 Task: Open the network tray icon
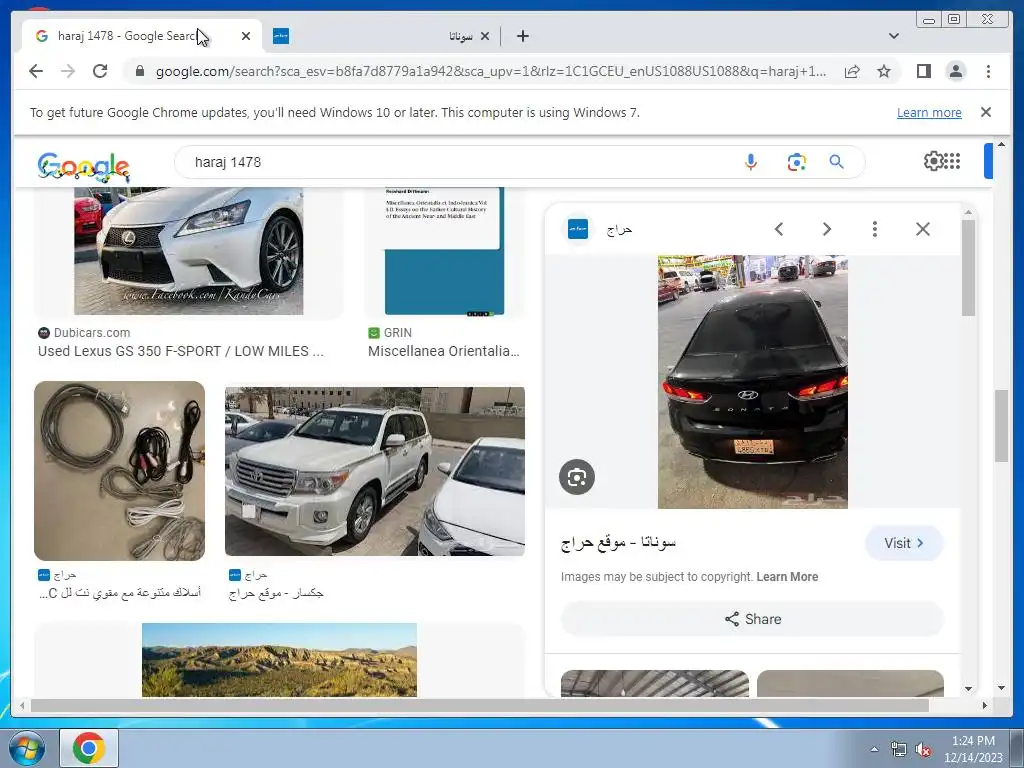(x=899, y=750)
